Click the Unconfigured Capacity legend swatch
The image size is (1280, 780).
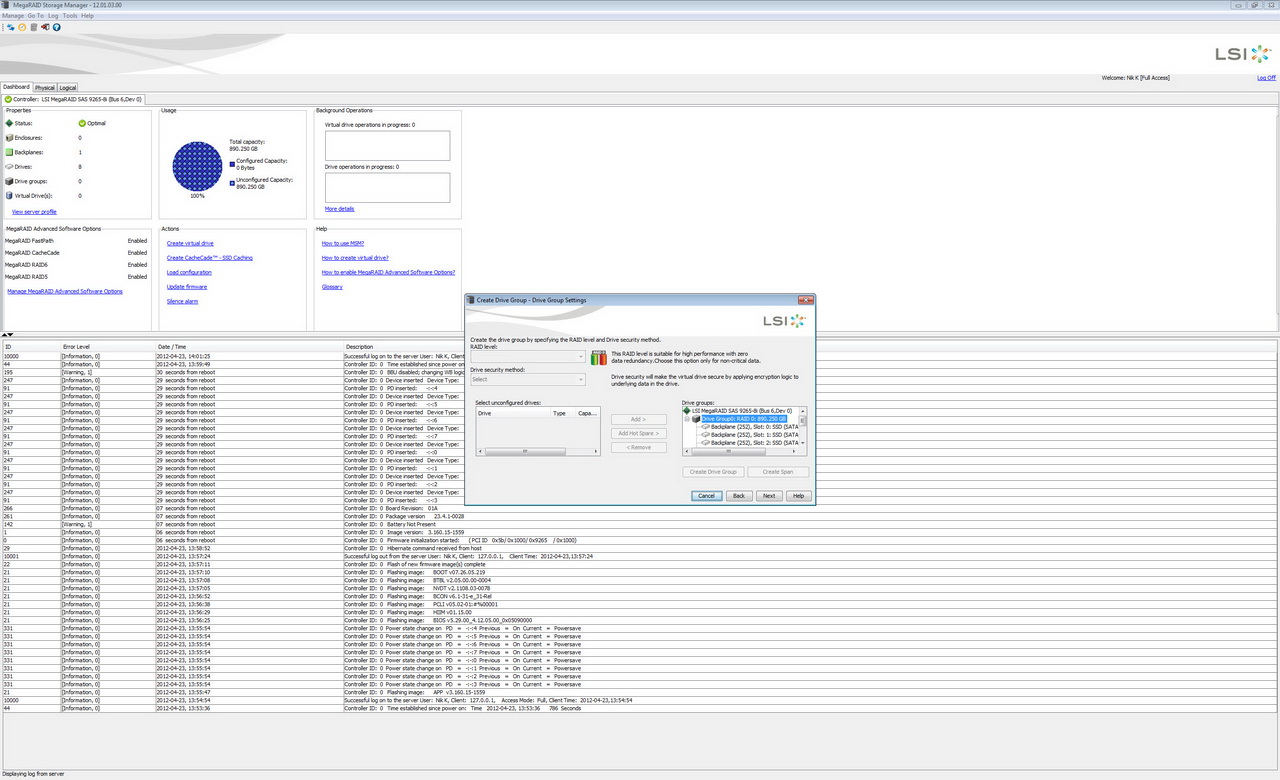tap(232, 182)
